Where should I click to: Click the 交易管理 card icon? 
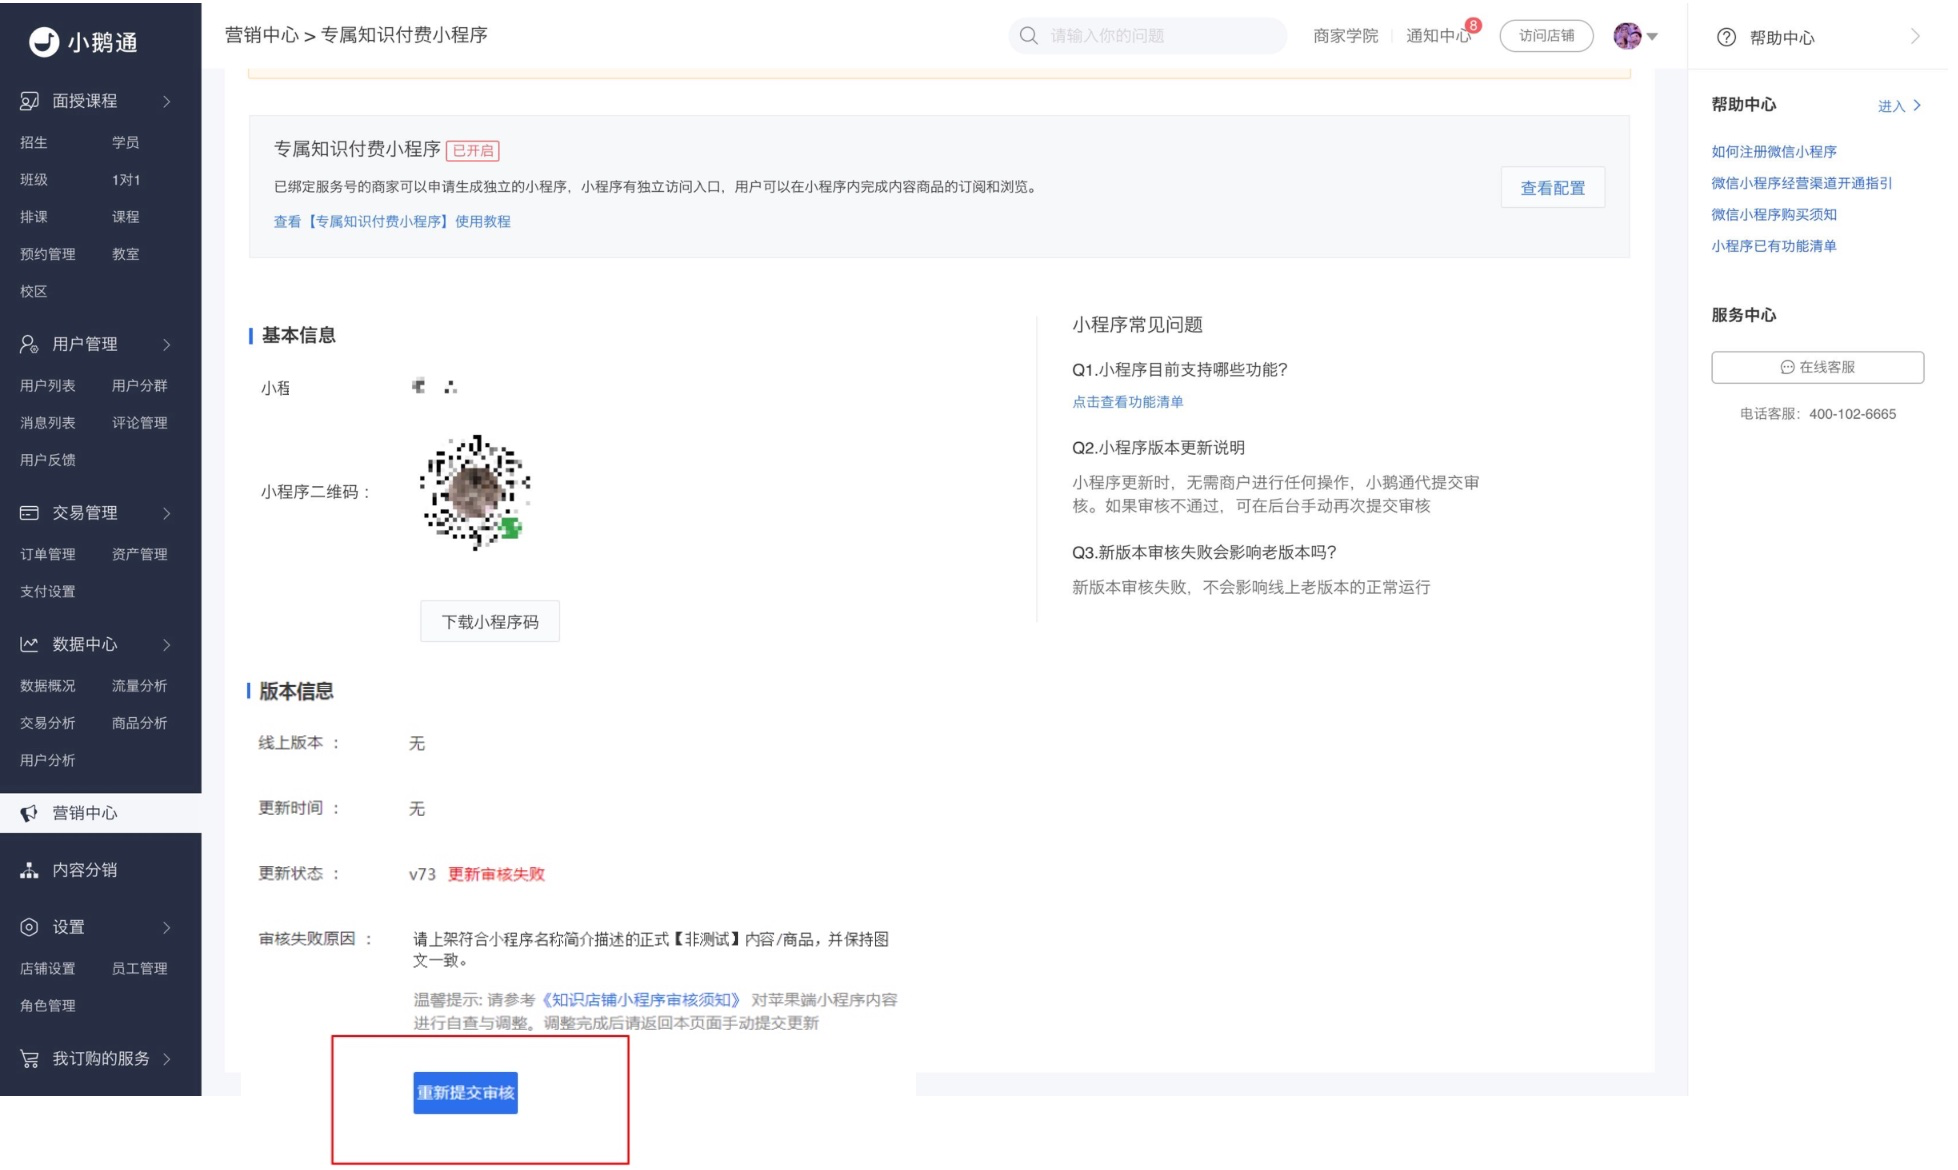[x=29, y=513]
